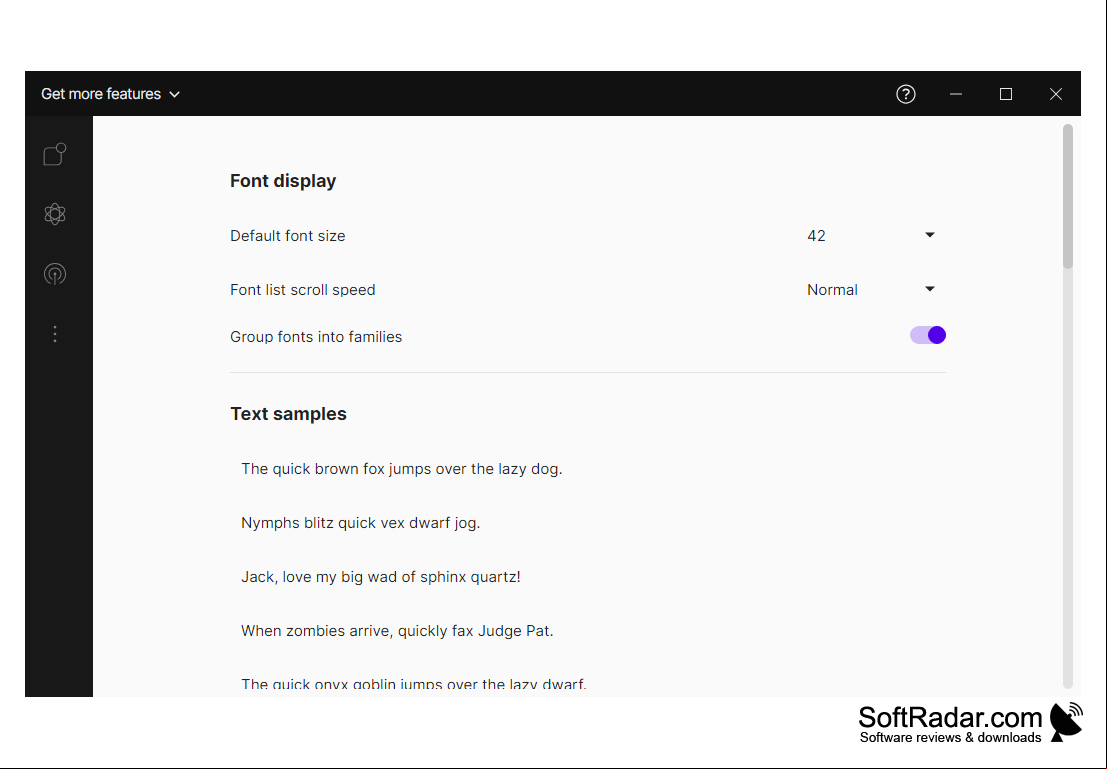Click the Font list scroll speed label
The width and height of the screenshot is (1107, 769).
point(302,290)
